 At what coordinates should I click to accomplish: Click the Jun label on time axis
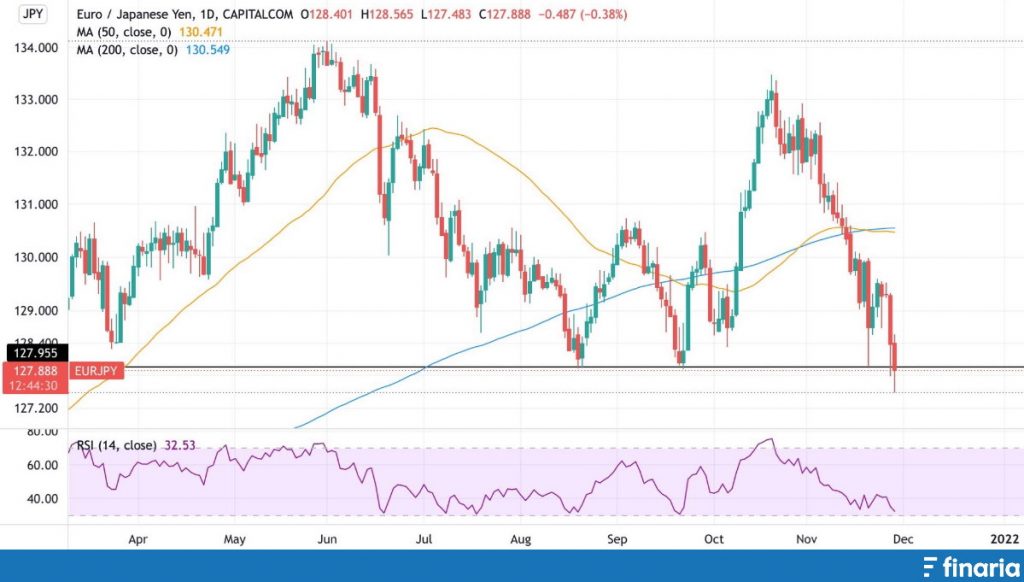pyautogui.click(x=327, y=539)
